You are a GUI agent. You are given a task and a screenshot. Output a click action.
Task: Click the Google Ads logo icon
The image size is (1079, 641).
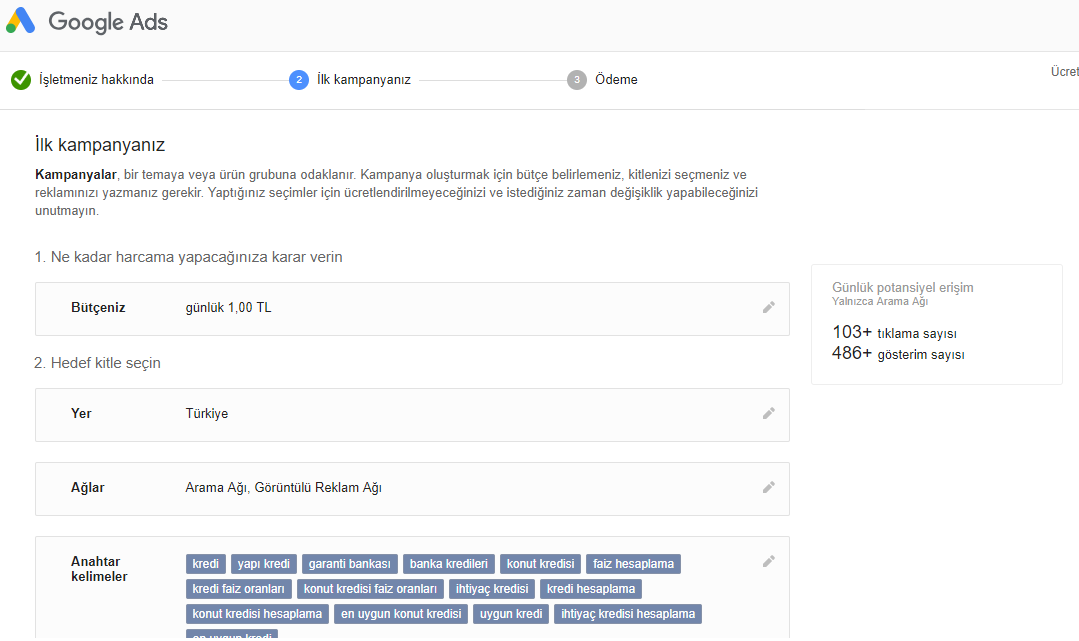pos(21,21)
